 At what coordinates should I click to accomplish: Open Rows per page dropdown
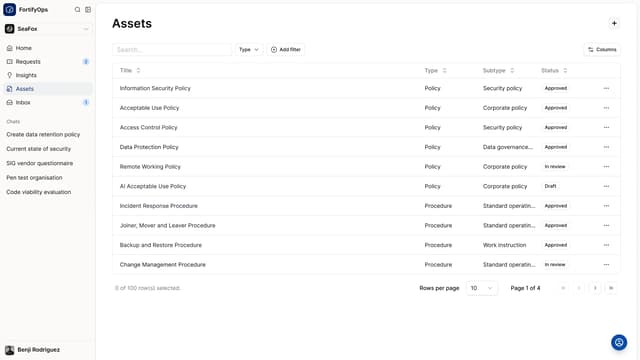(x=482, y=288)
